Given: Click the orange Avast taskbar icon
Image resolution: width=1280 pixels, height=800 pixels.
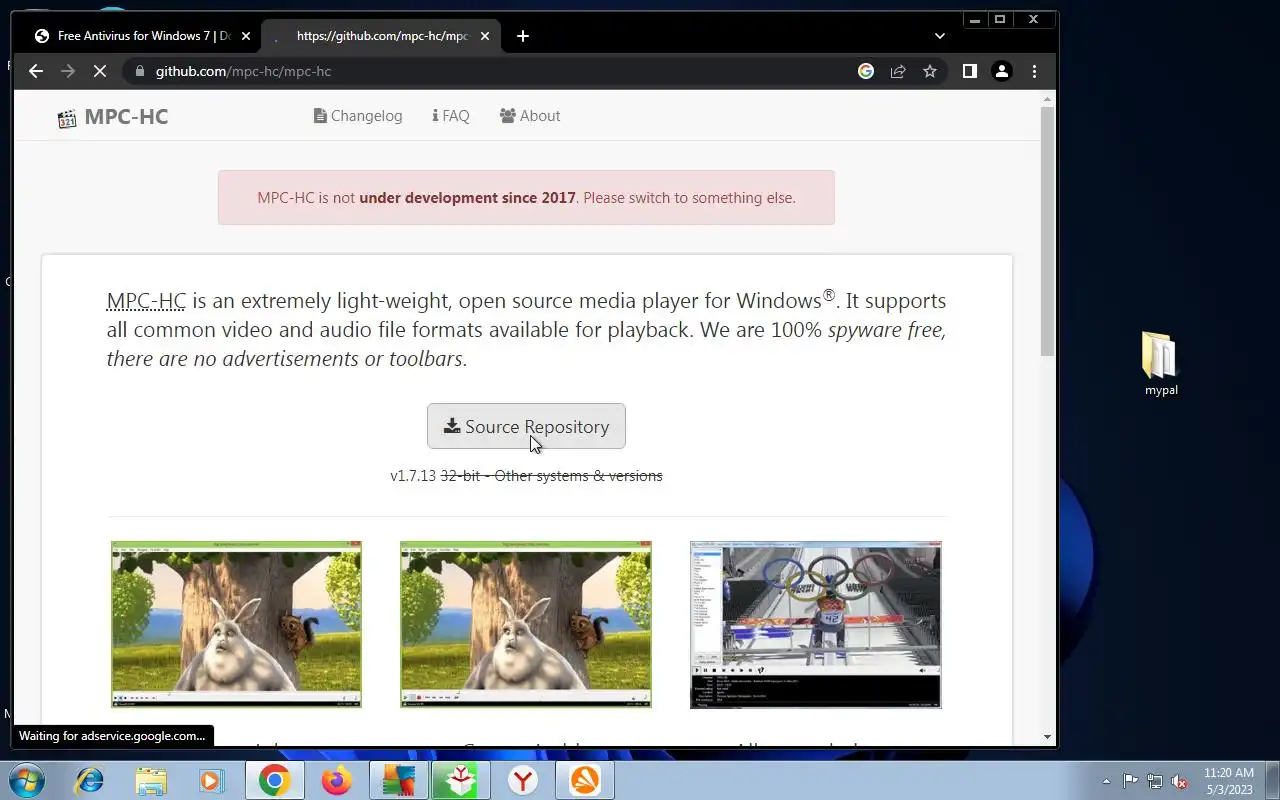Looking at the screenshot, I should [x=585, y=780].
